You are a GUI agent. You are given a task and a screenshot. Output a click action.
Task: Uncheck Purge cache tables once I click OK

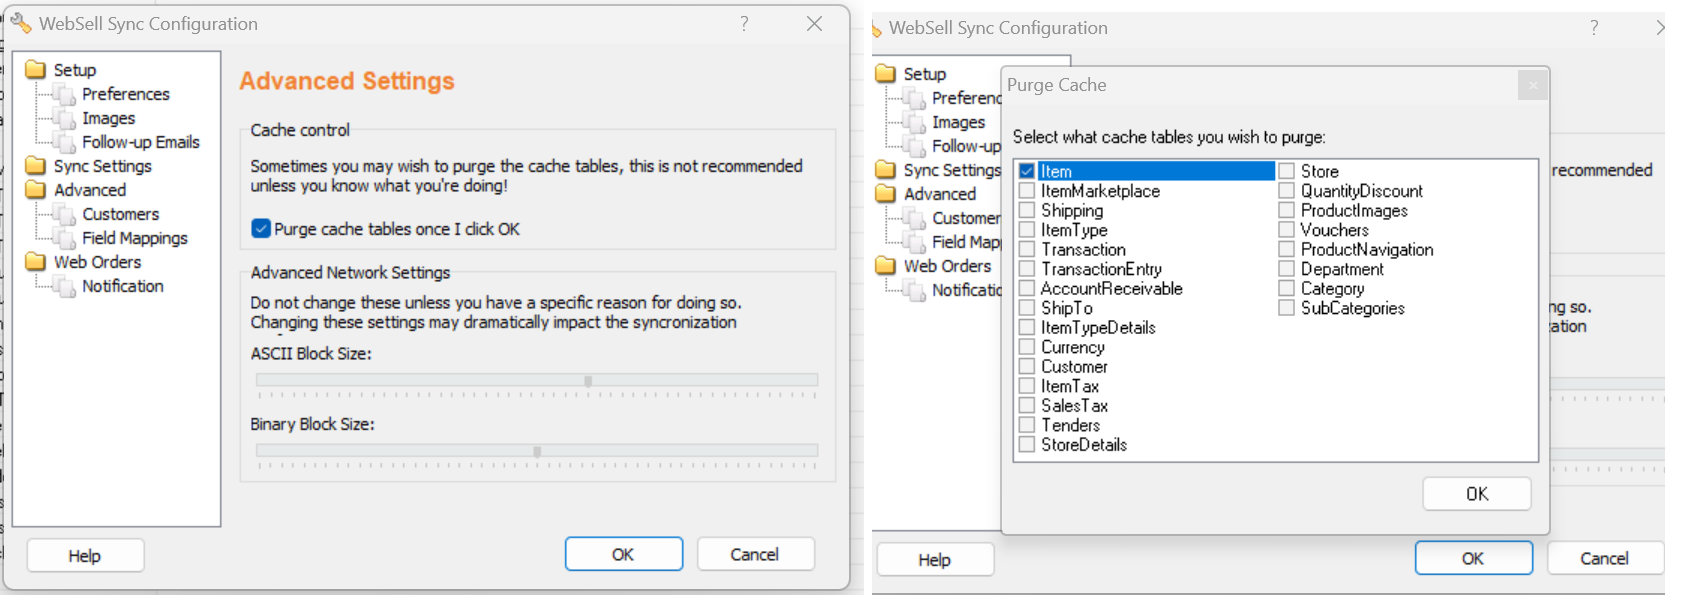point(261,229)
